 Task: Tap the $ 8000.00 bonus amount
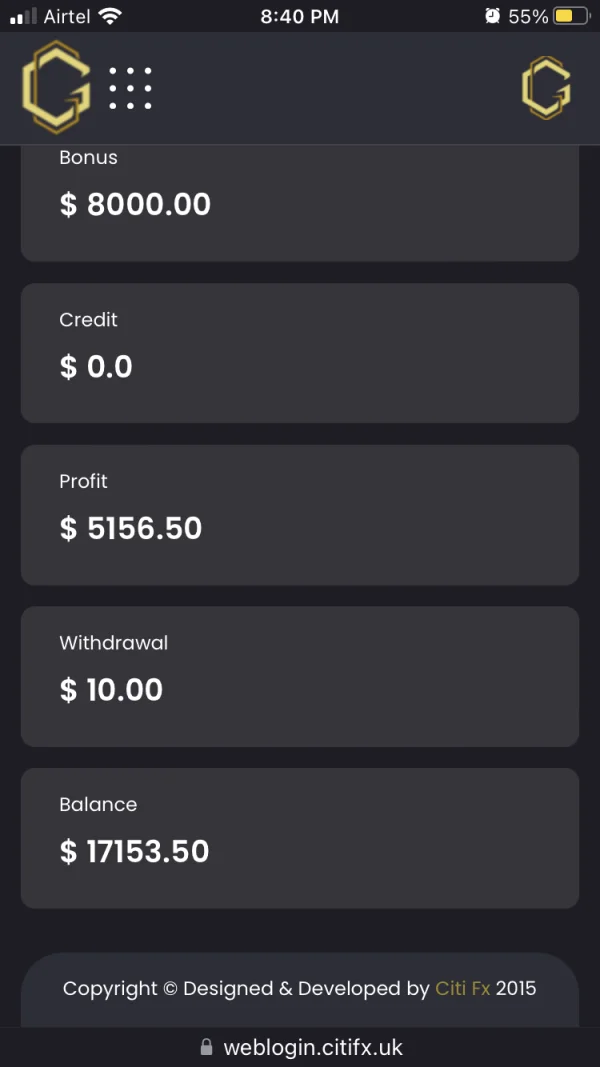(x=136, y=204)
